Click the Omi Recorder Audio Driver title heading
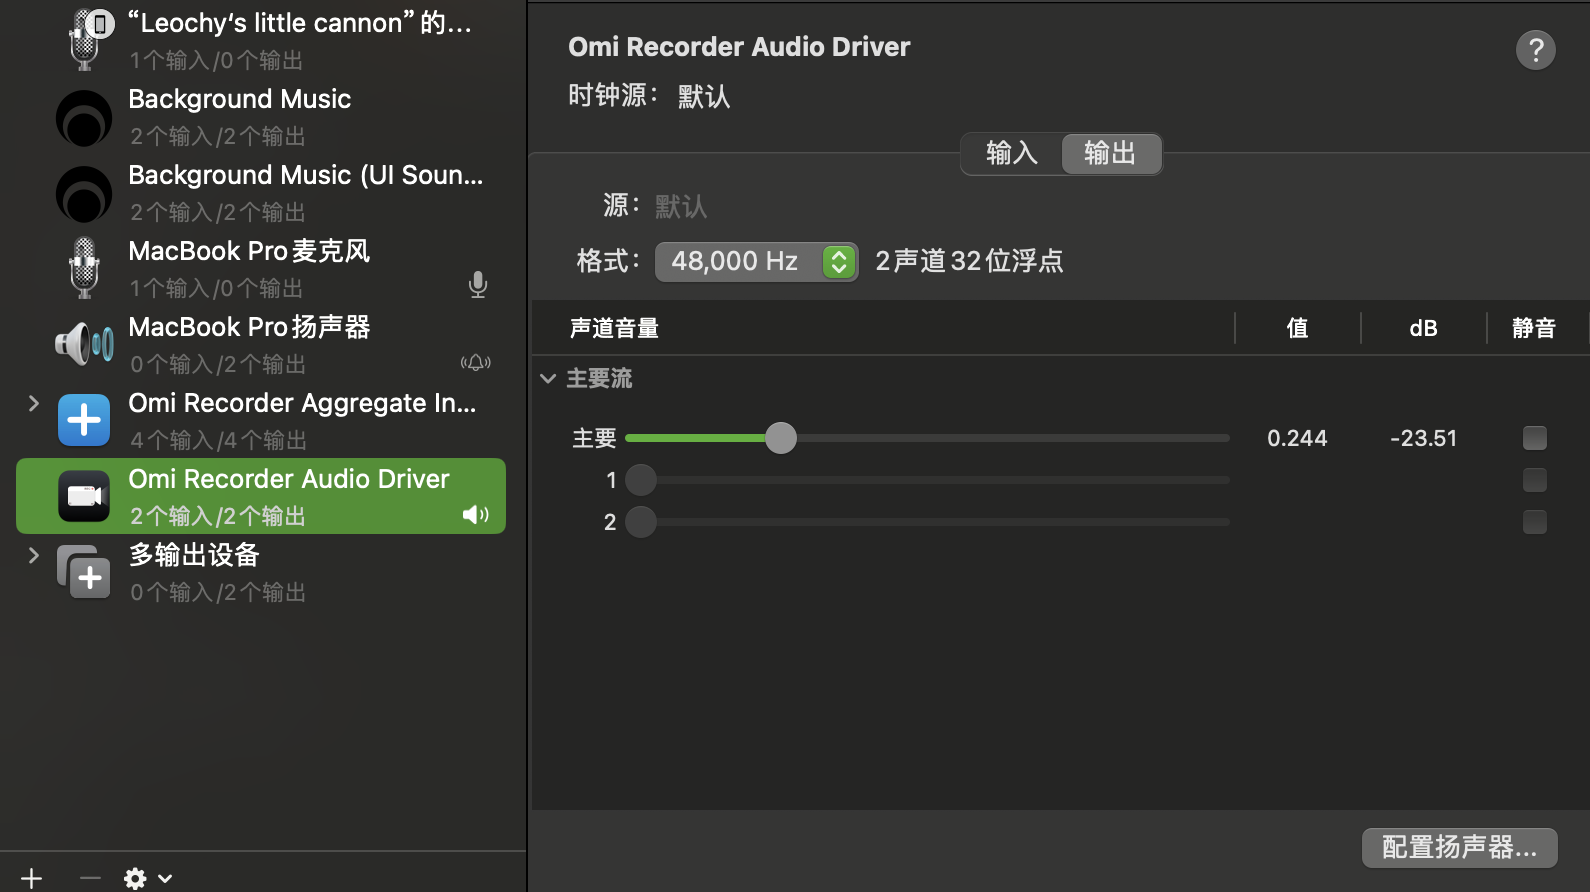Screen dimensions: 1590x892 (739, 47)
